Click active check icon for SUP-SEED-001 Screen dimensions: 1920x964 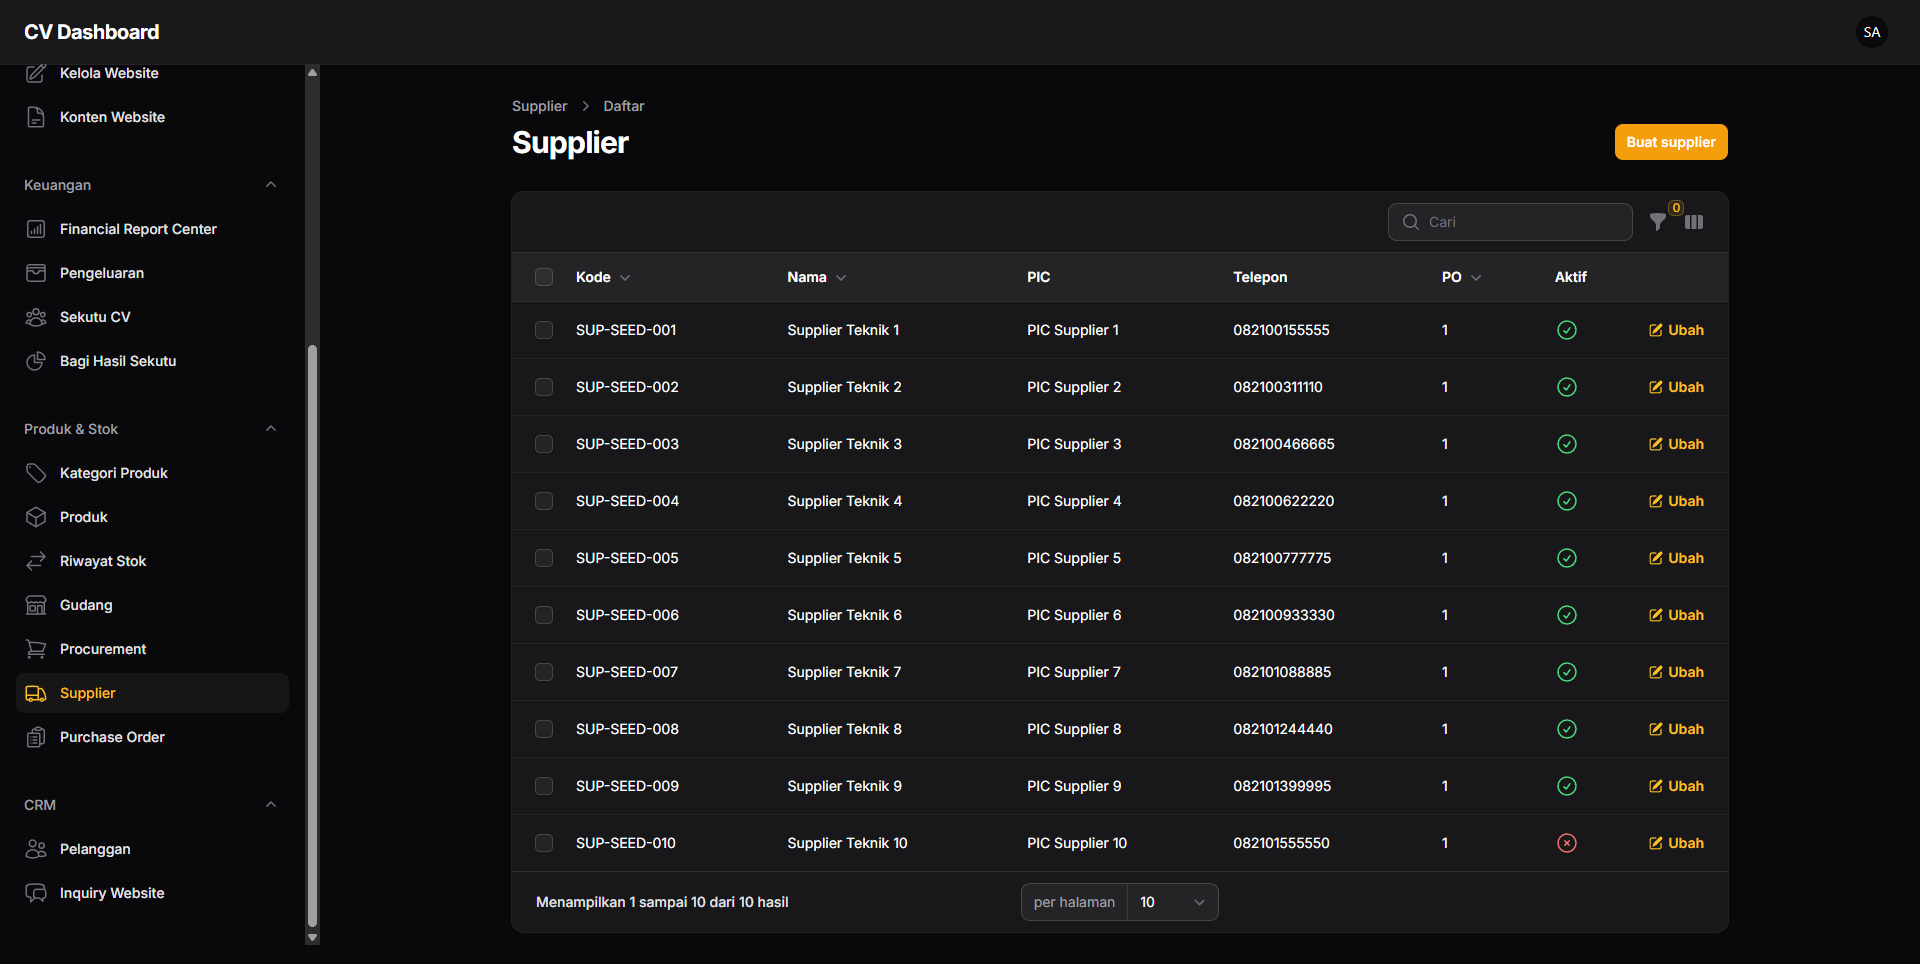[1567, 330]
